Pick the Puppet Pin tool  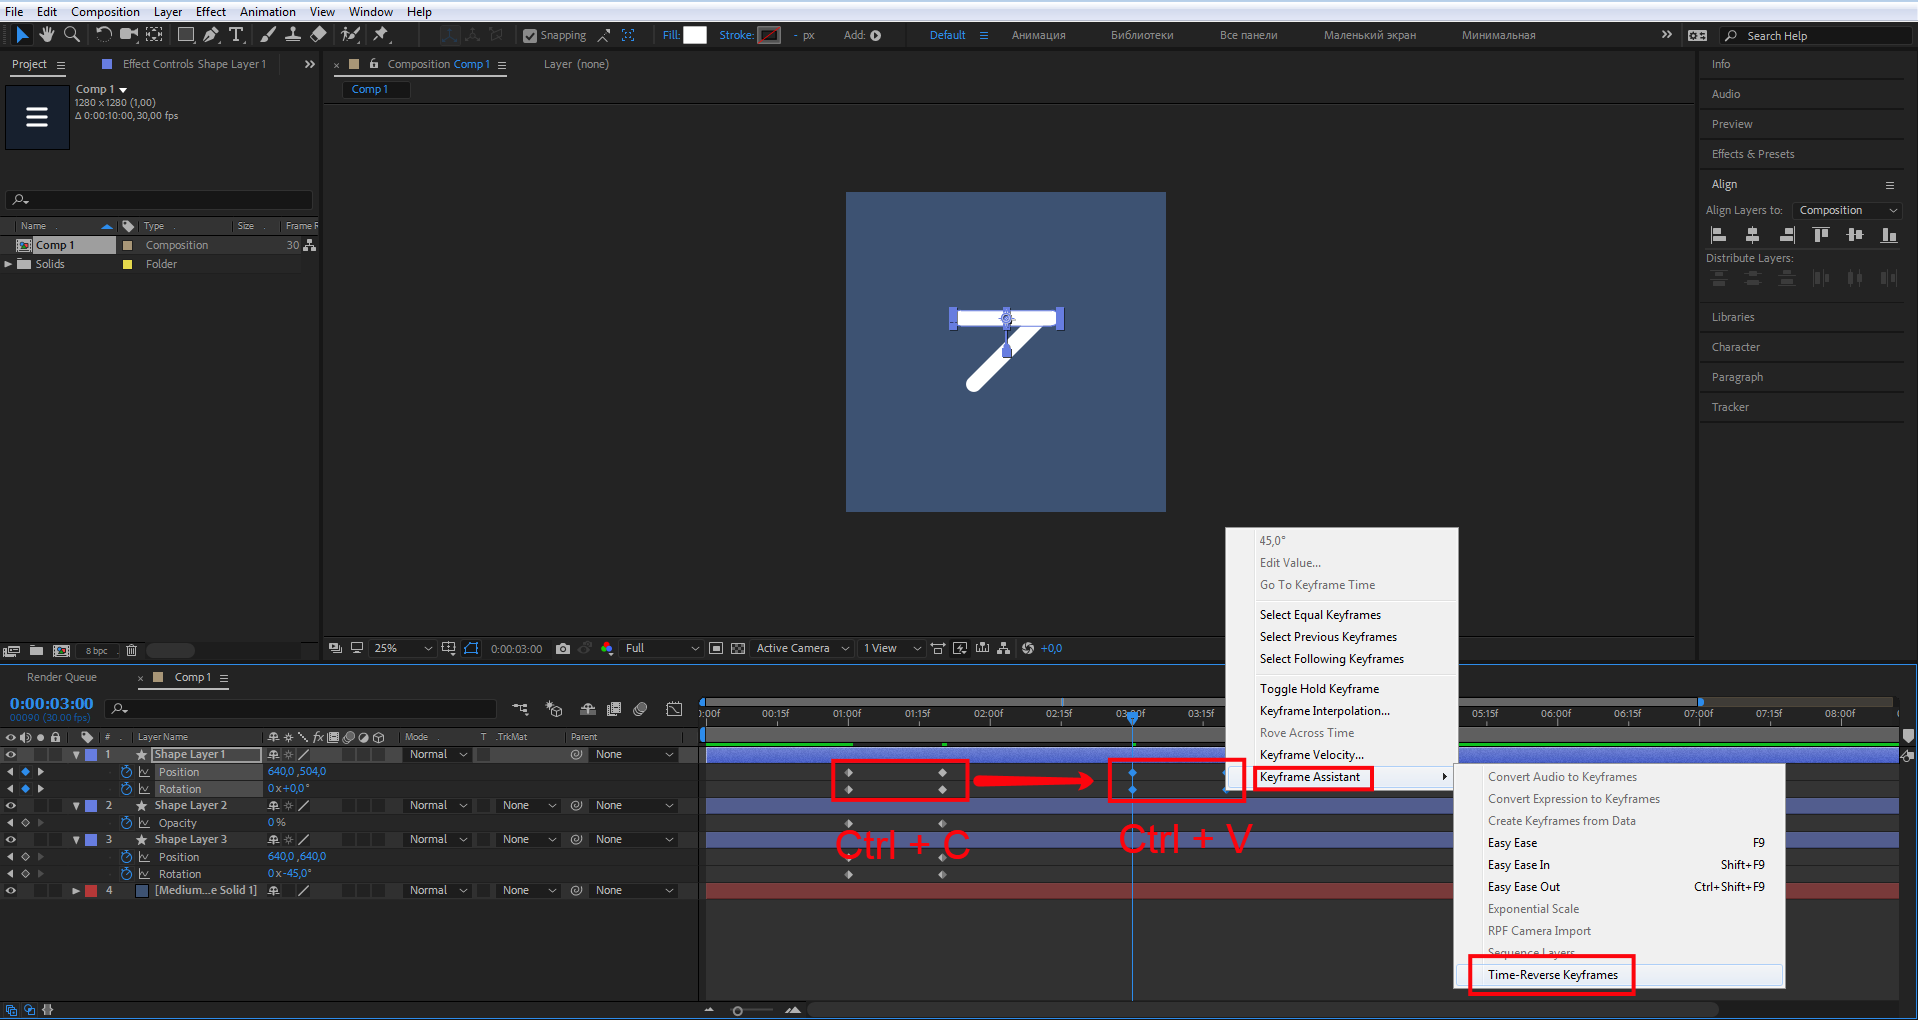coord(381,35)
